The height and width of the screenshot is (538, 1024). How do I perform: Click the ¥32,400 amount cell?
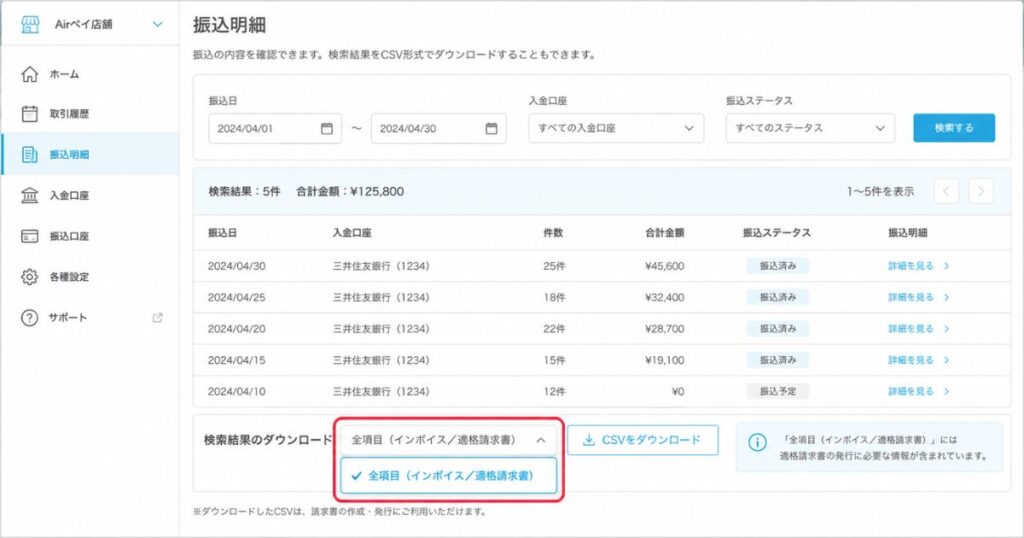(664, 297)
